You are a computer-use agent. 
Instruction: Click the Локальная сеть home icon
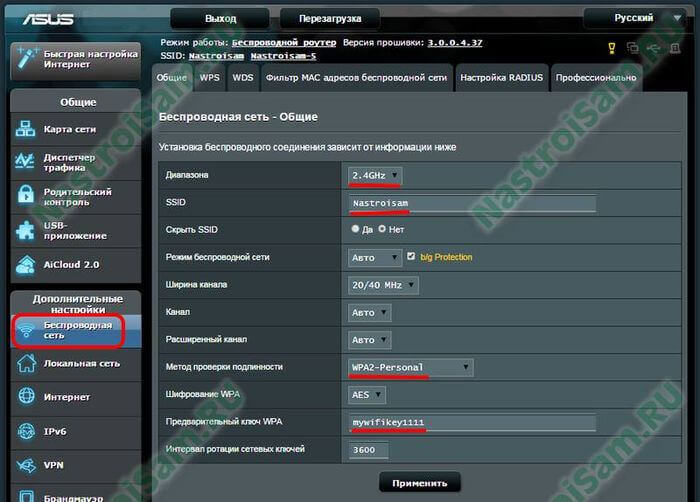pos(25,363)
